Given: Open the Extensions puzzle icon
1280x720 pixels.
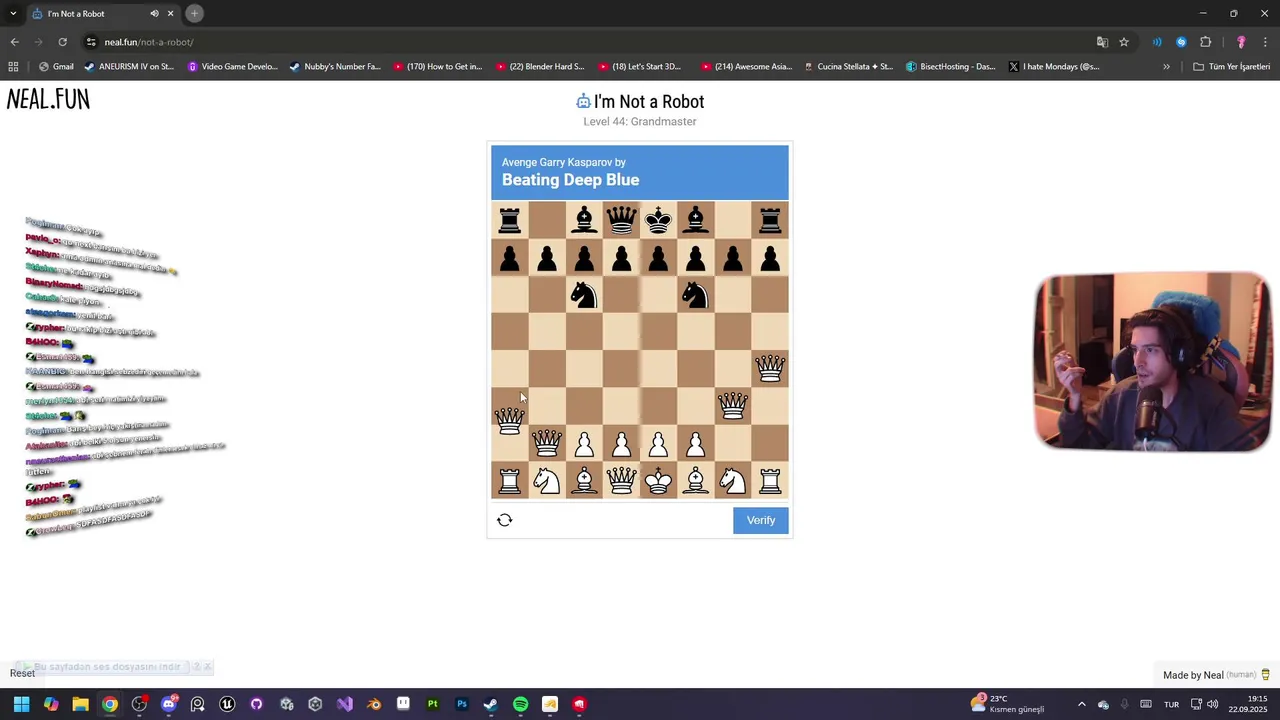Looking at the screenshot, I should click(x=1205, y=42).
